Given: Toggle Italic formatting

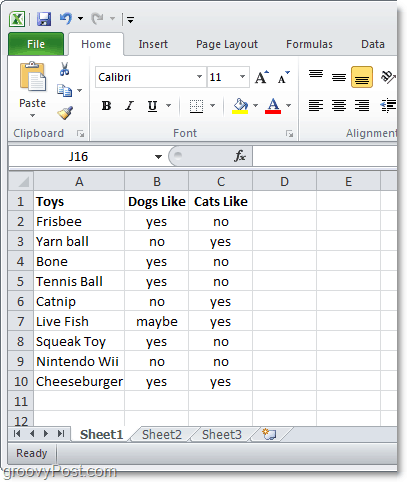Looking at the screenshot, I should click(x=129, y=106).
